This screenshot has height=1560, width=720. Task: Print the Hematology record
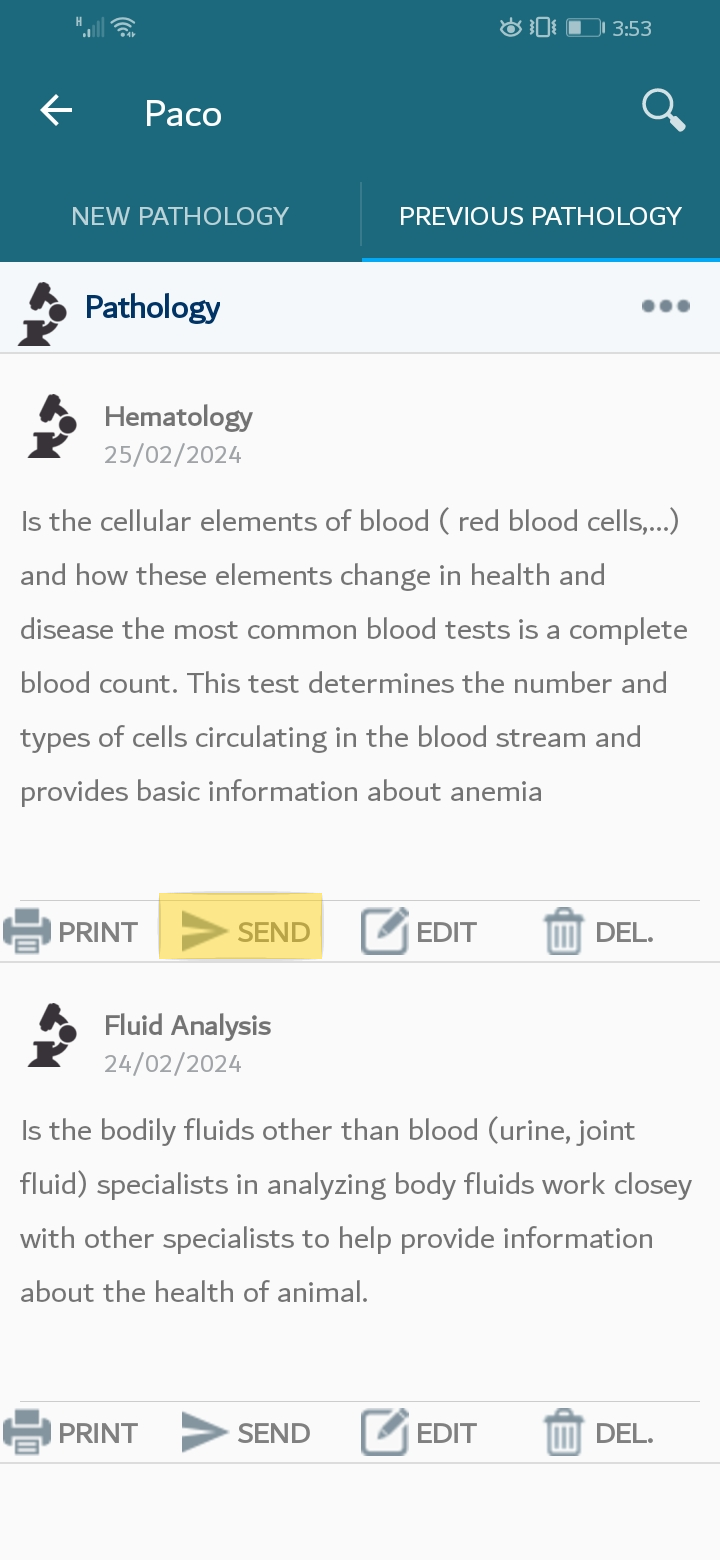point(70,932)
